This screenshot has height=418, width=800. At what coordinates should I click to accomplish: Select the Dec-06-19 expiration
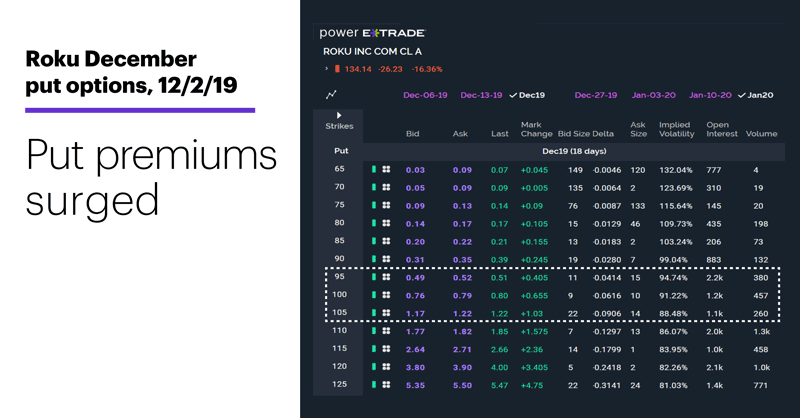point(425,95)
